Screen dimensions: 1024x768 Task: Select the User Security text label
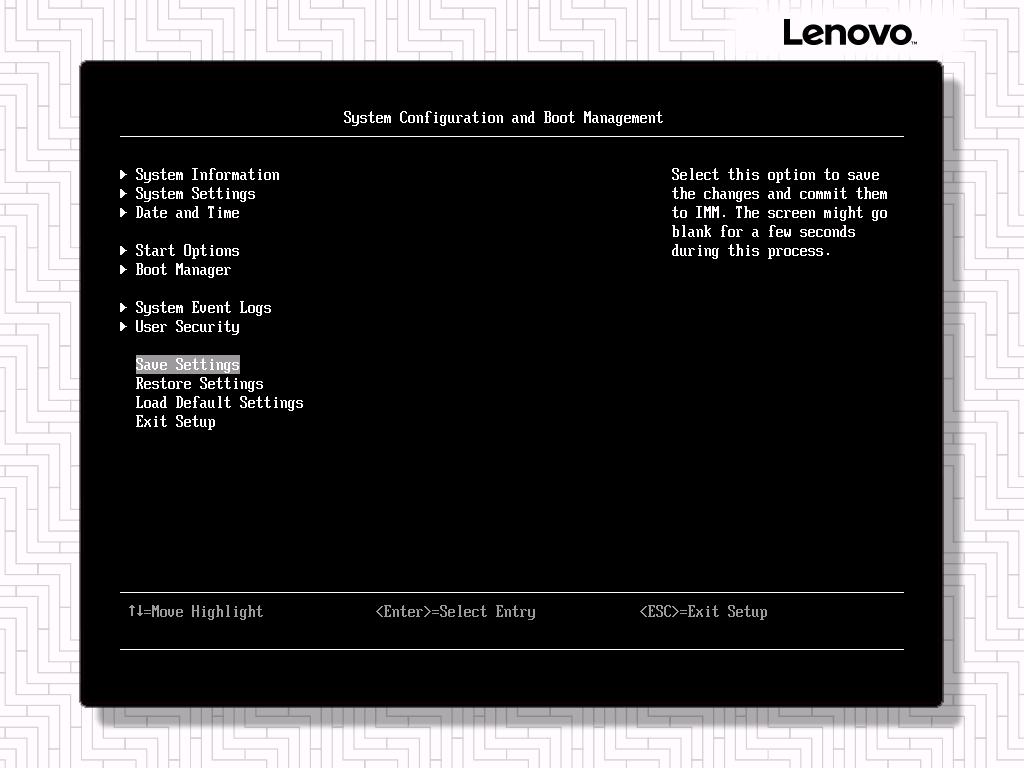pyautogui.click(x=187, y=327)
